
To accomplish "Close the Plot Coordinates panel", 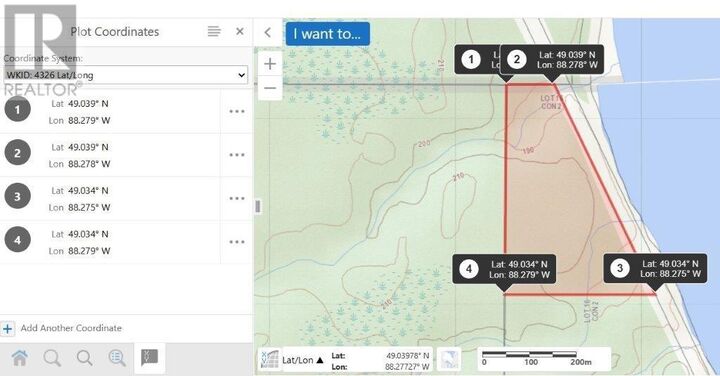I will tap(240, 31).
